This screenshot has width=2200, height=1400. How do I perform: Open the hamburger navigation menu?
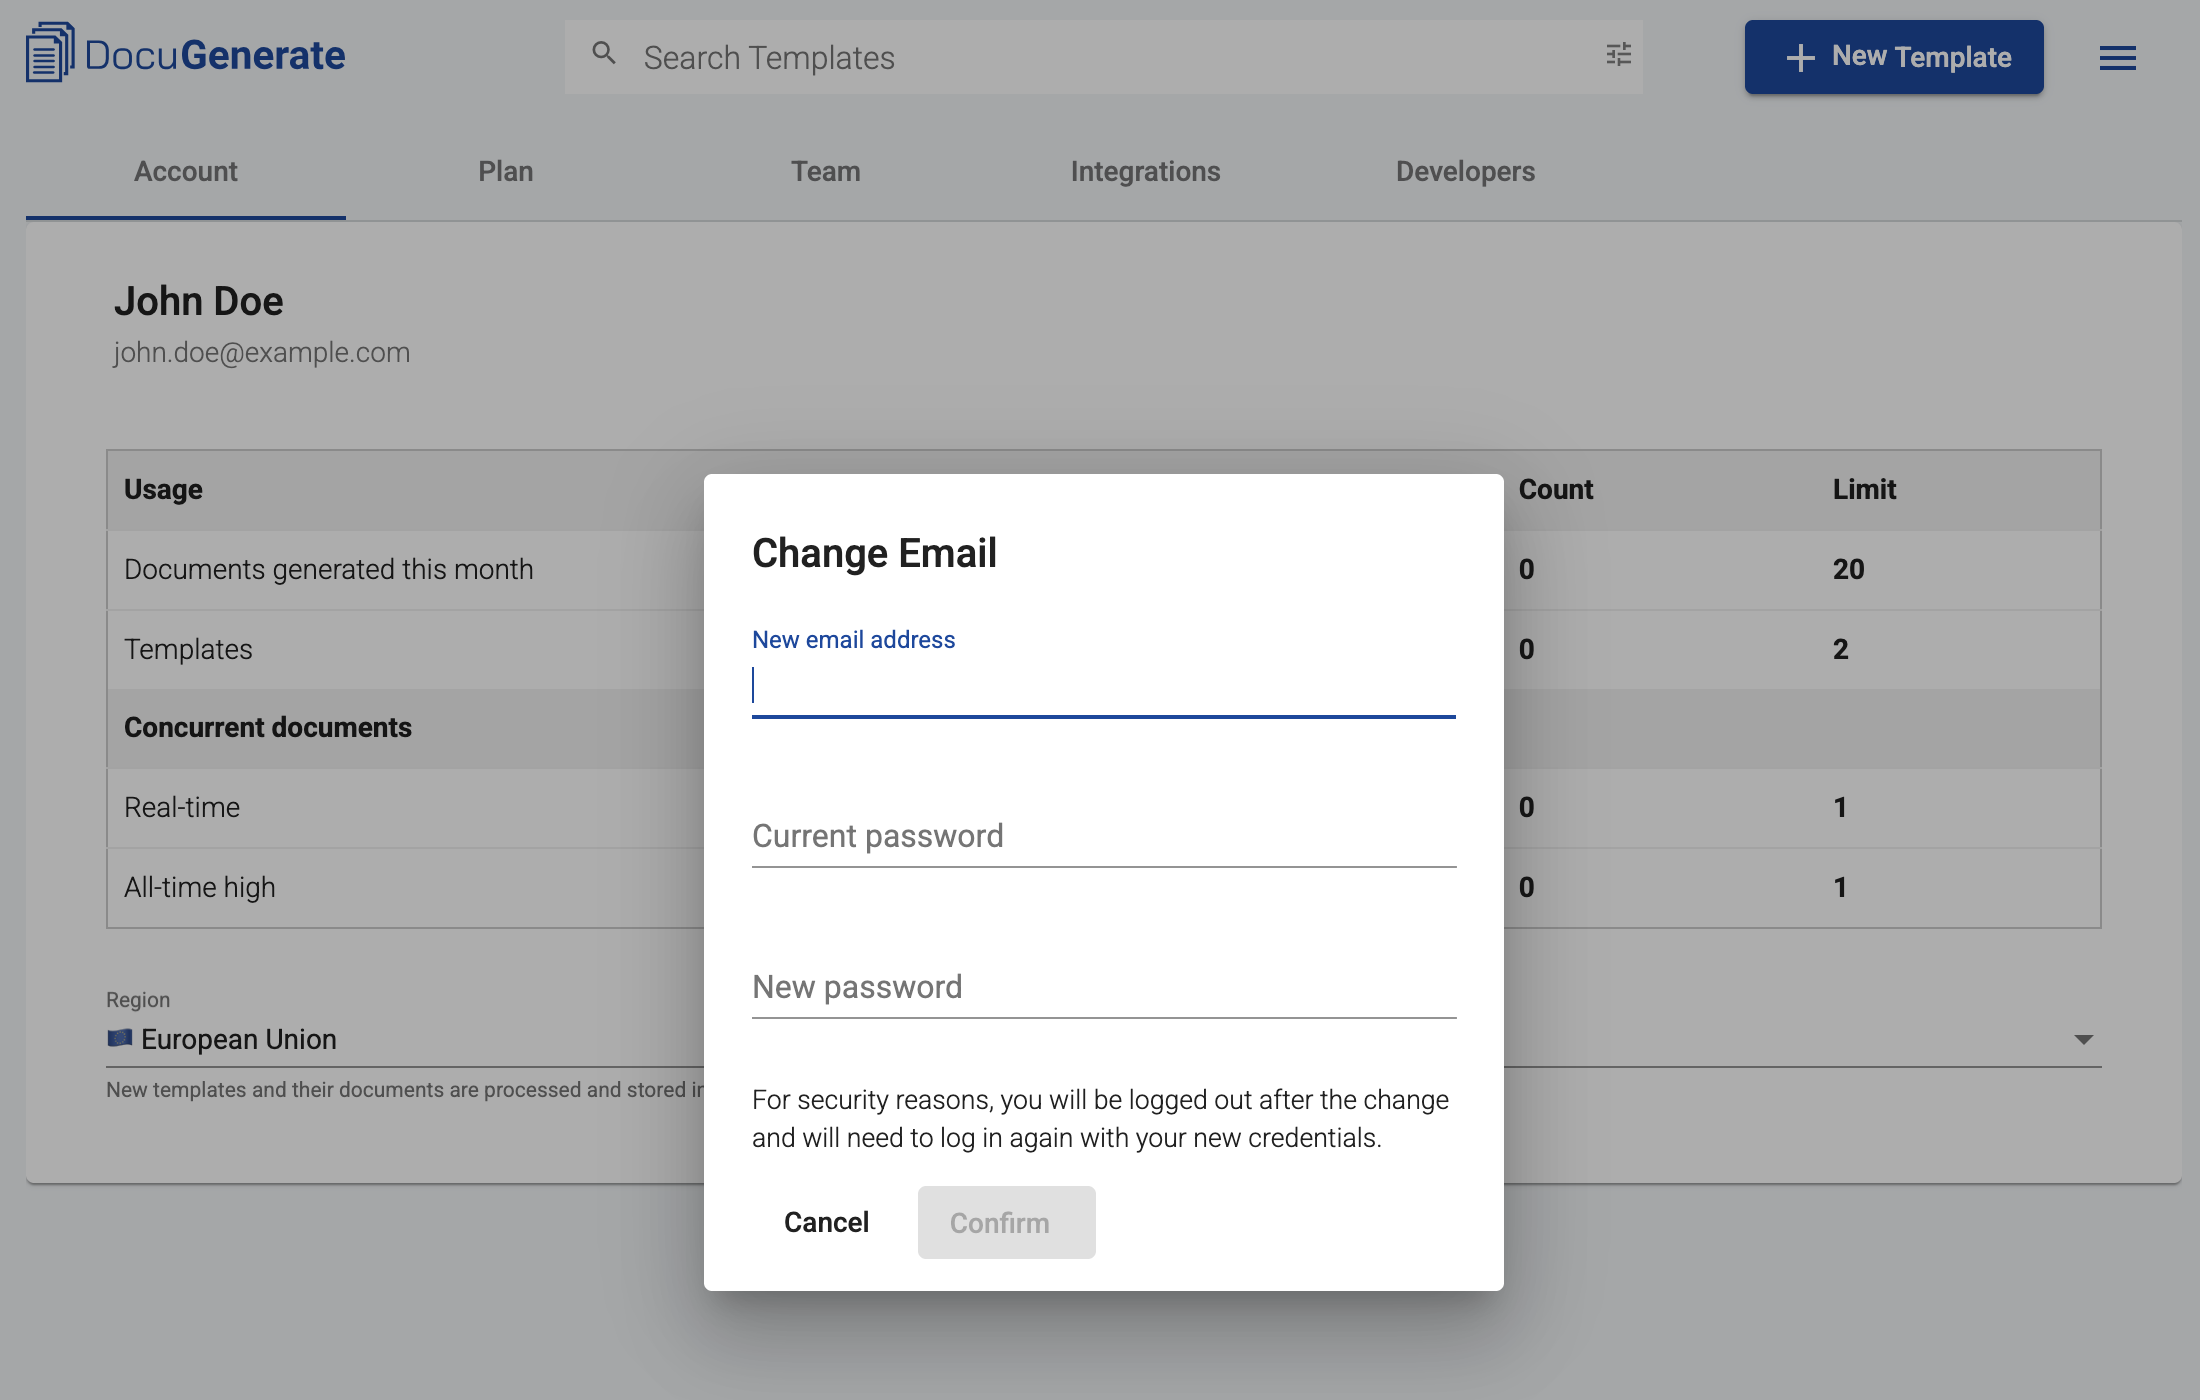click(x=2117, y=58)
